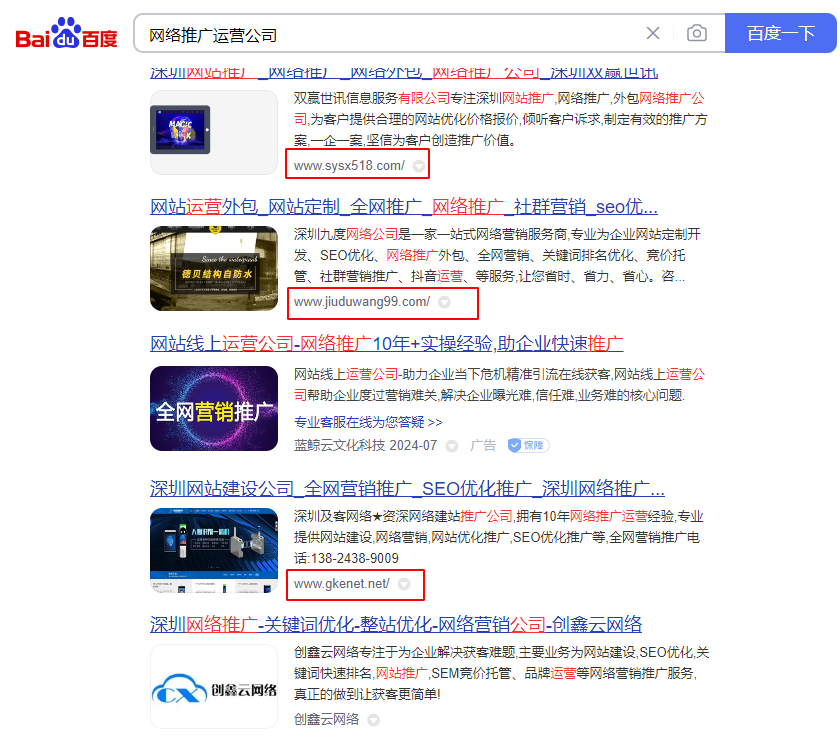Click the 百度一下 search button

pos(780,33)
